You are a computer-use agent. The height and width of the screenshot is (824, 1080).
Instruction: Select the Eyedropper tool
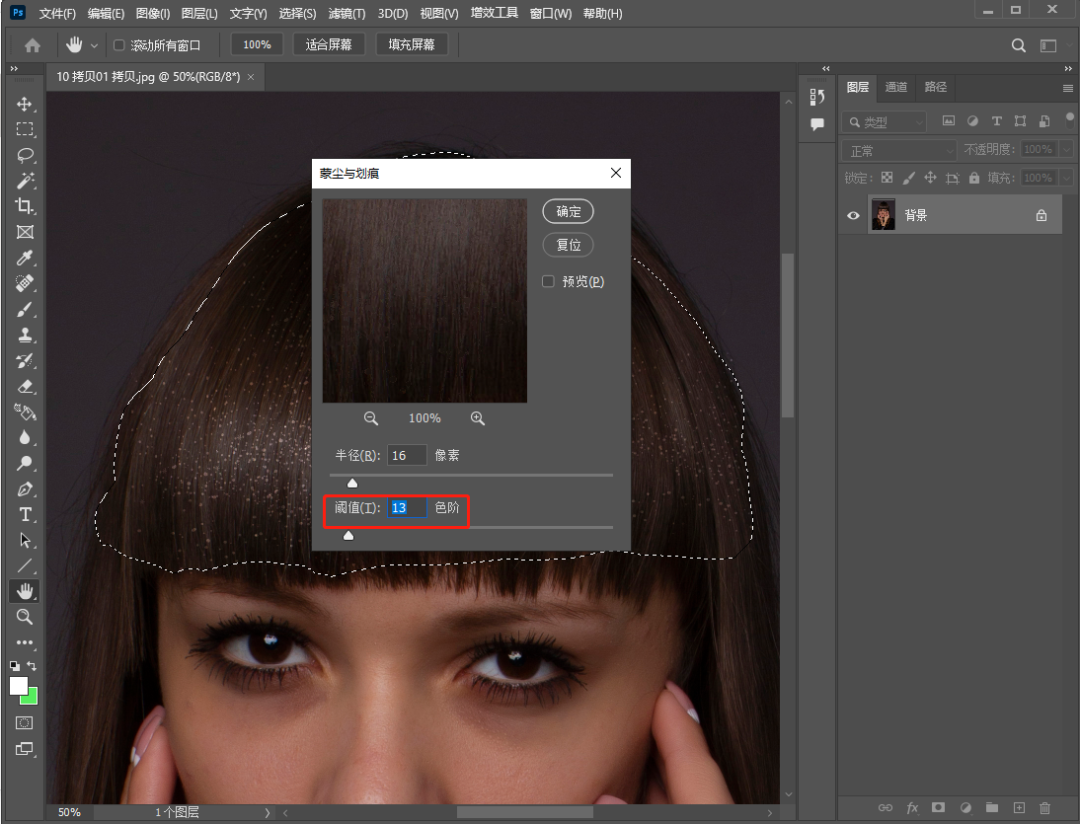coord(25,258)
